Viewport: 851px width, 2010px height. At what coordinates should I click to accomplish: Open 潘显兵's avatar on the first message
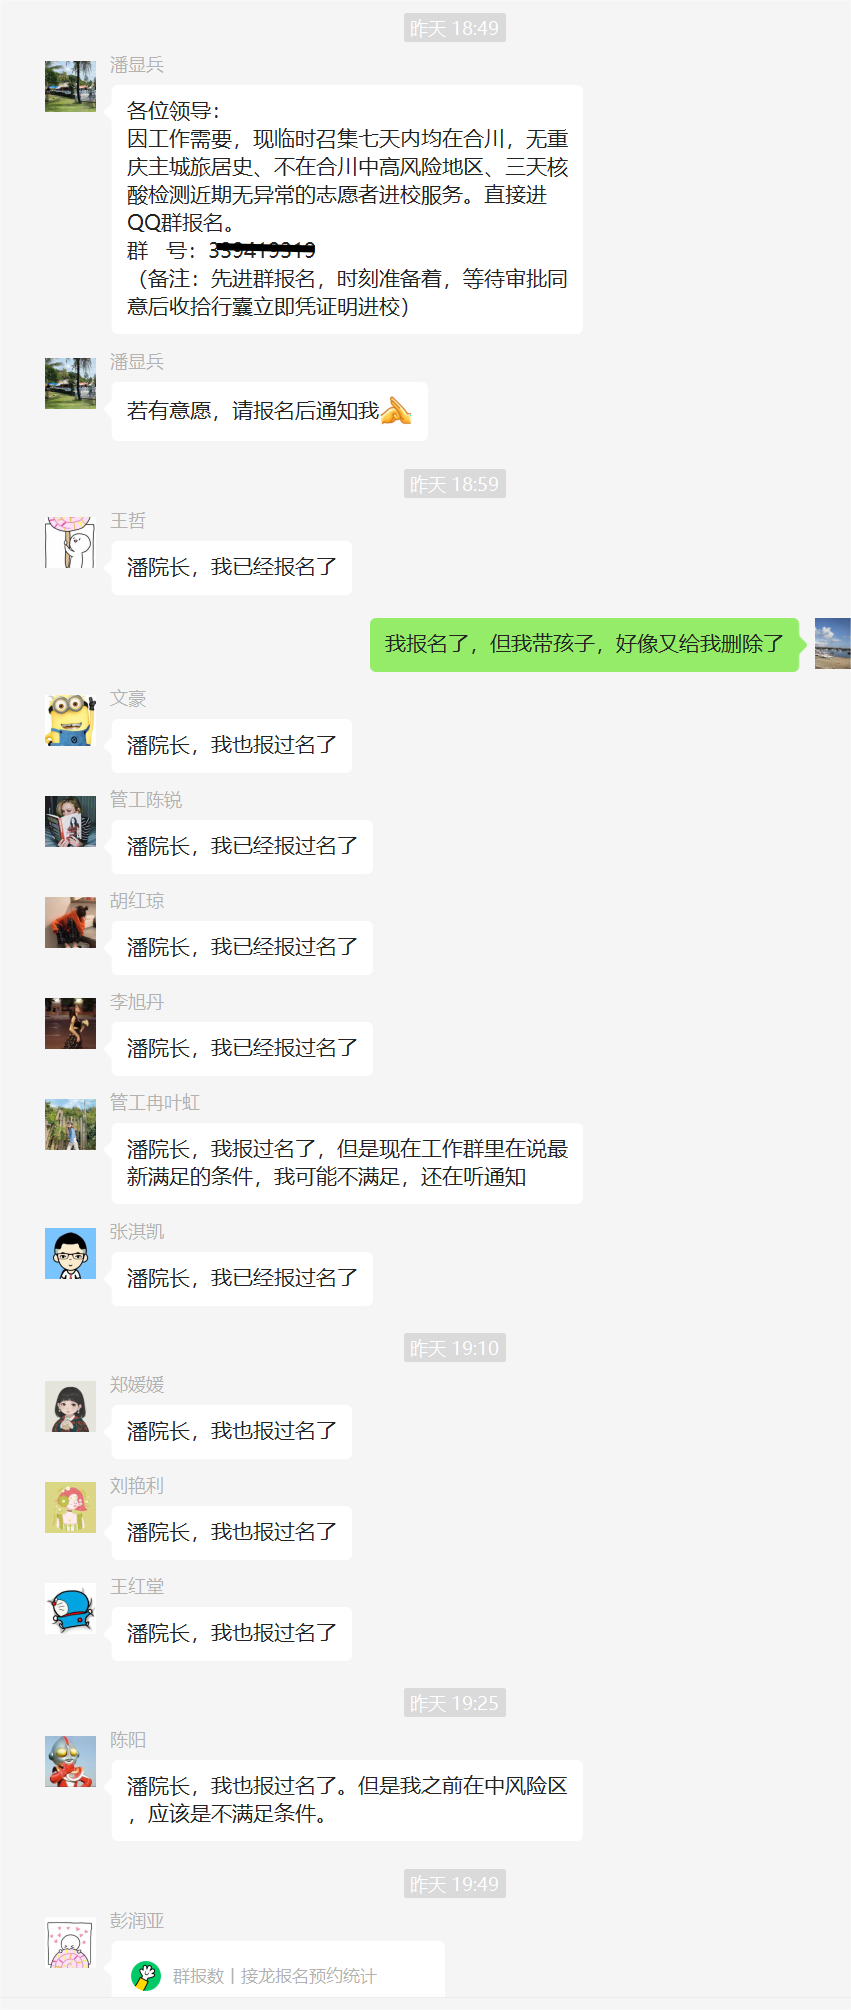tap(70, 86)
